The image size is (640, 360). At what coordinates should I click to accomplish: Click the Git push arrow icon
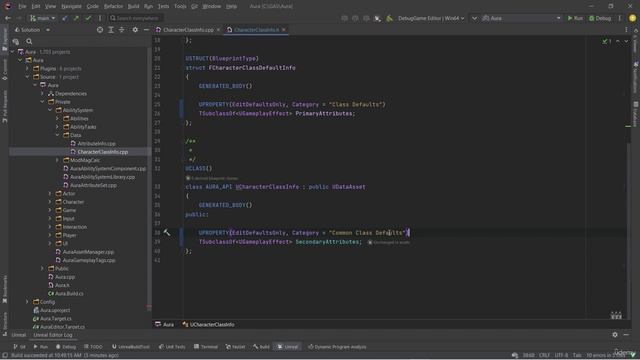click(x=76, y=18)
